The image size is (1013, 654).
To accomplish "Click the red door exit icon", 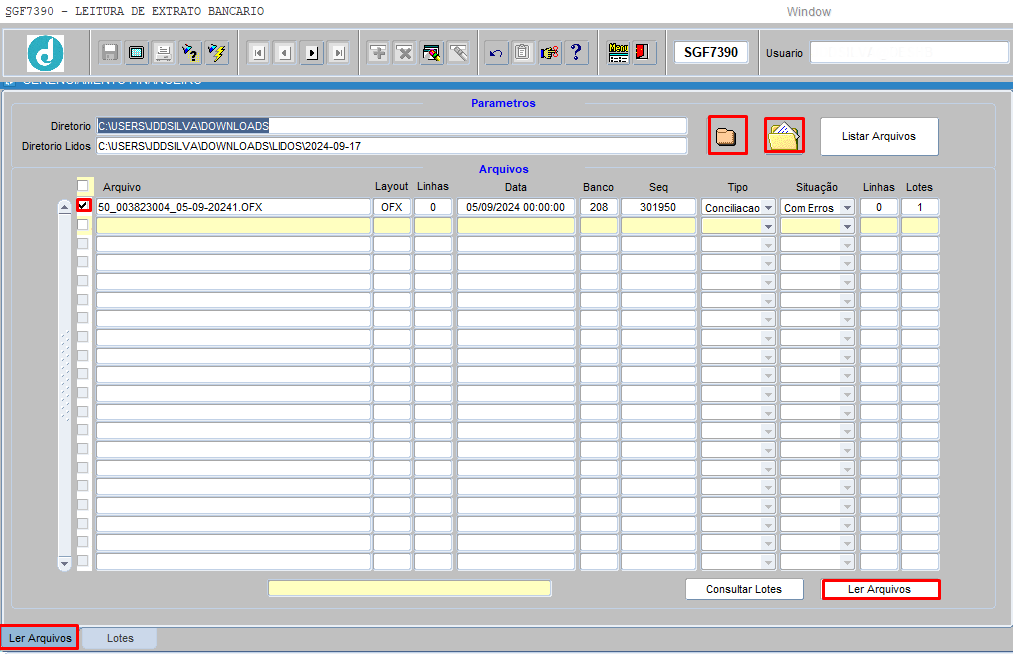I will pos(644,53).
